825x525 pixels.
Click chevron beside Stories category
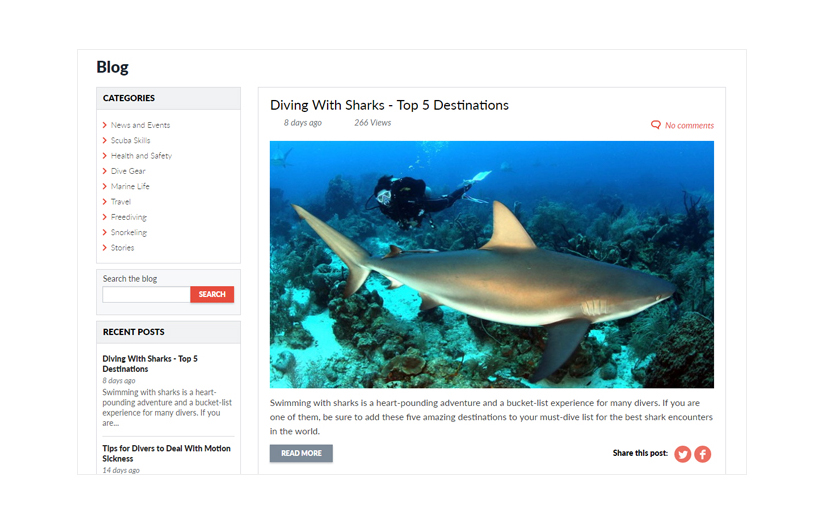(x=105, y=247)
